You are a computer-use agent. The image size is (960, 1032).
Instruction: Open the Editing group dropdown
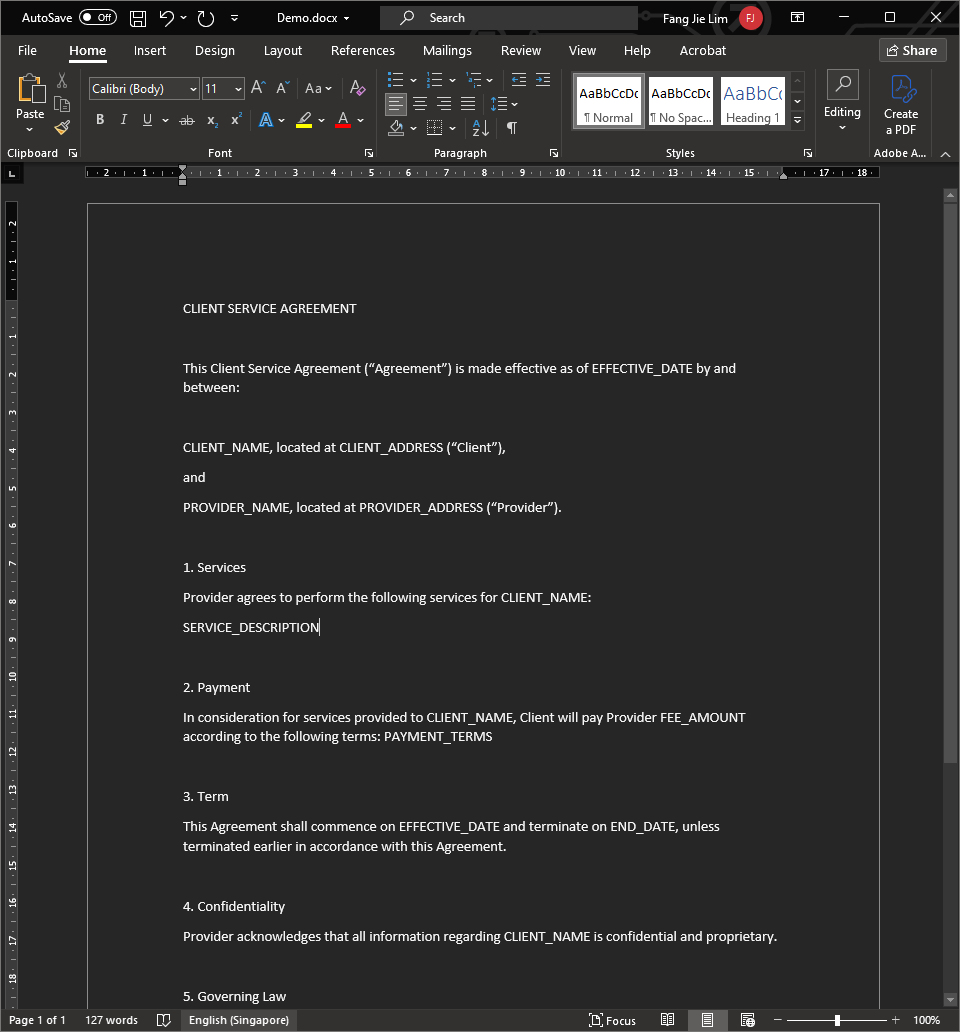pyautogui.click(x=842, y=101)
